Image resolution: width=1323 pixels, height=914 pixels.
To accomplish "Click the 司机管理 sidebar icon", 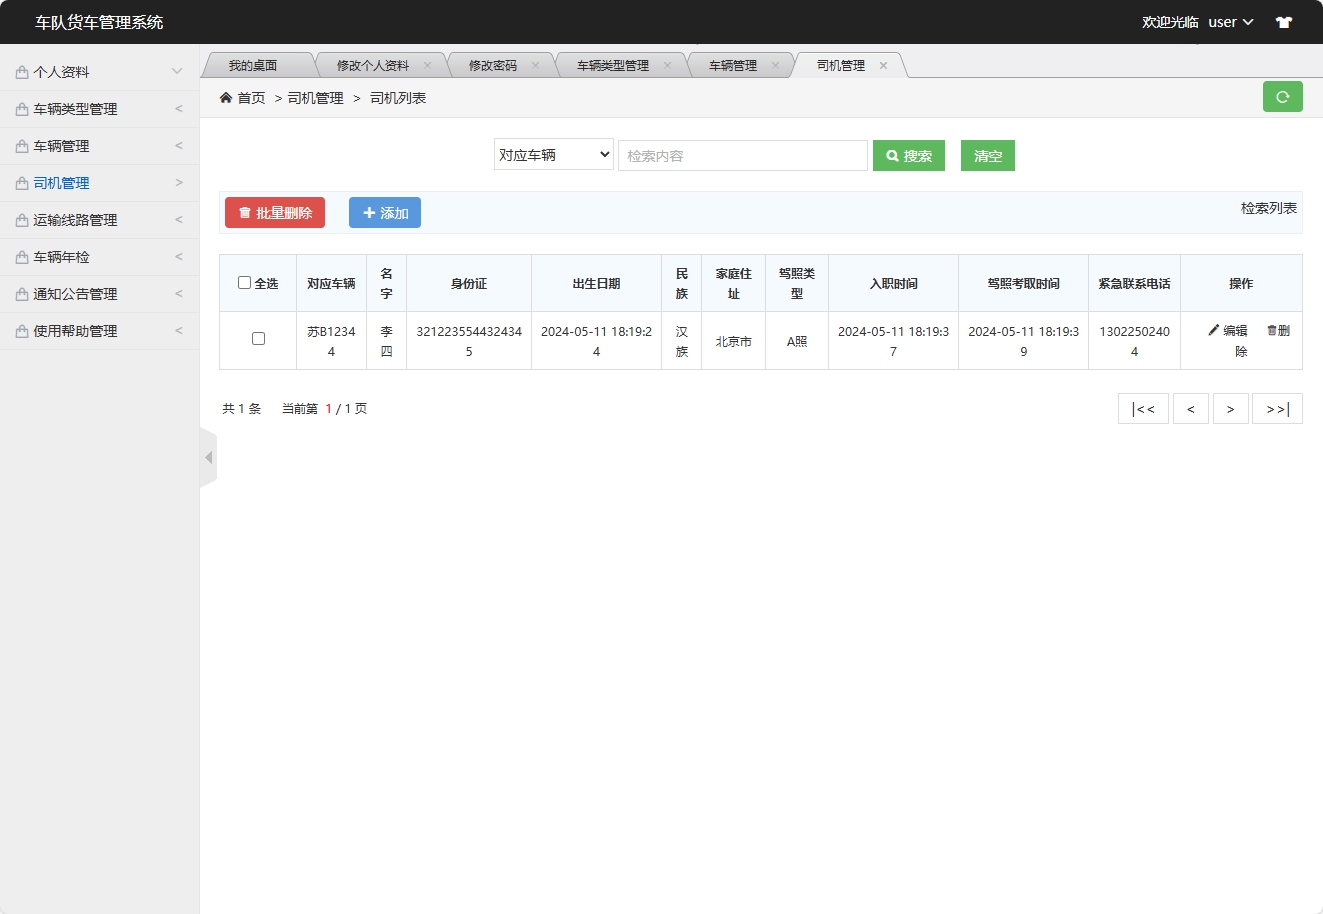I will pos(20,183).
